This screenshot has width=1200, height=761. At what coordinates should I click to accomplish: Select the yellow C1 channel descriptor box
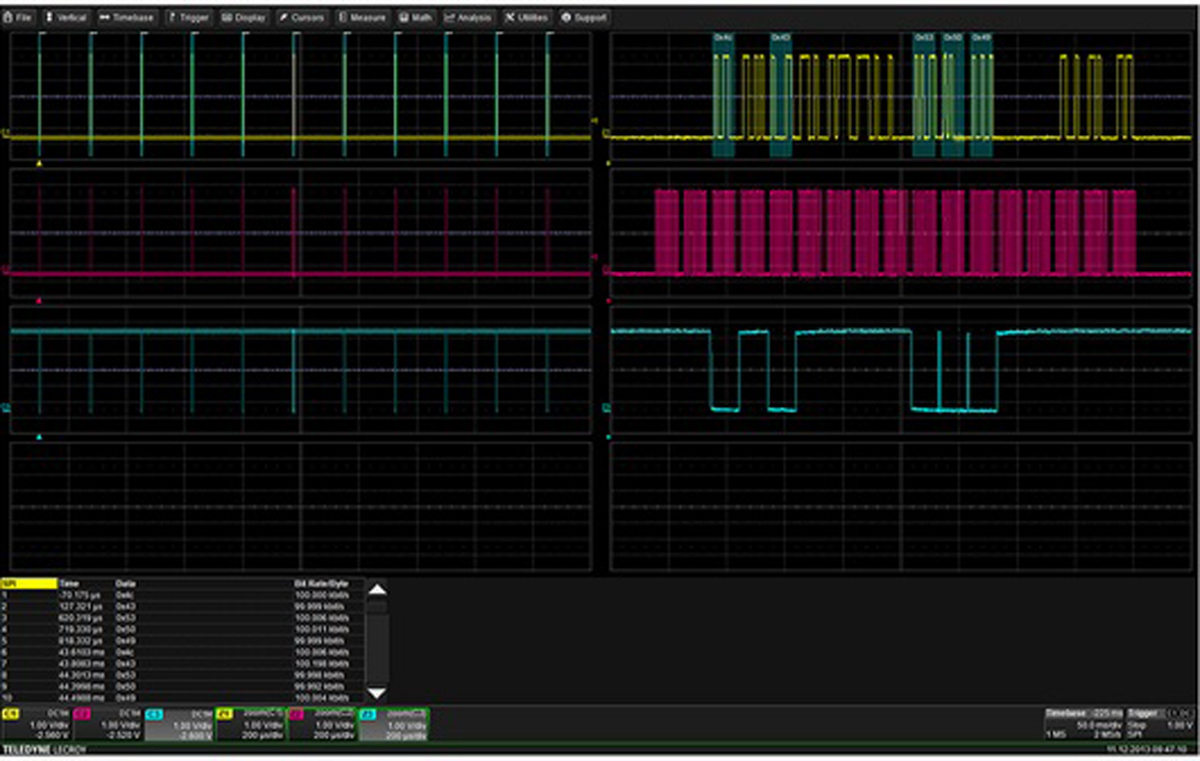36,724
